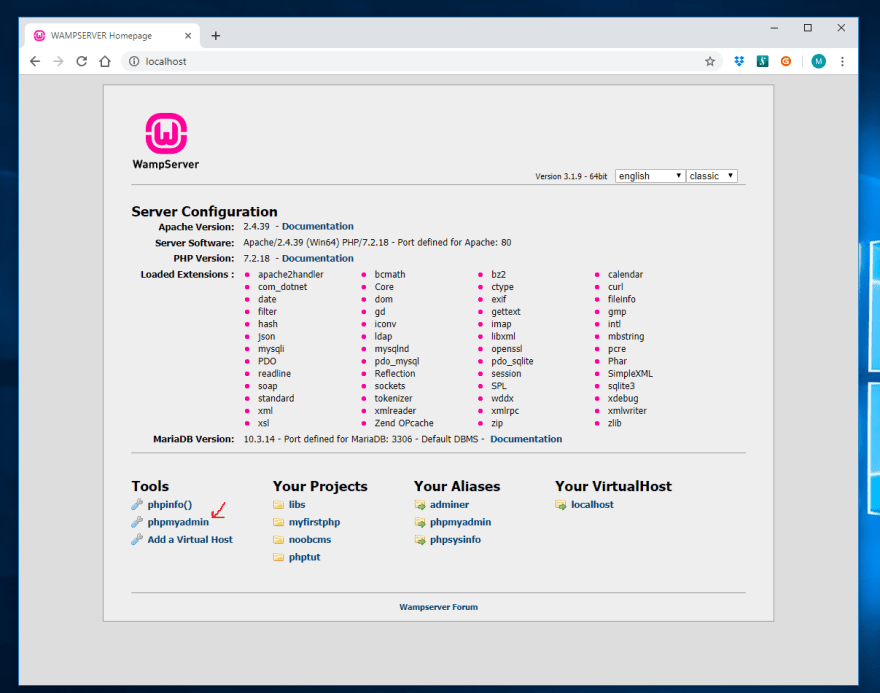Click wrench icon beside Add a Virtual Host

click(x=137, y=539)
